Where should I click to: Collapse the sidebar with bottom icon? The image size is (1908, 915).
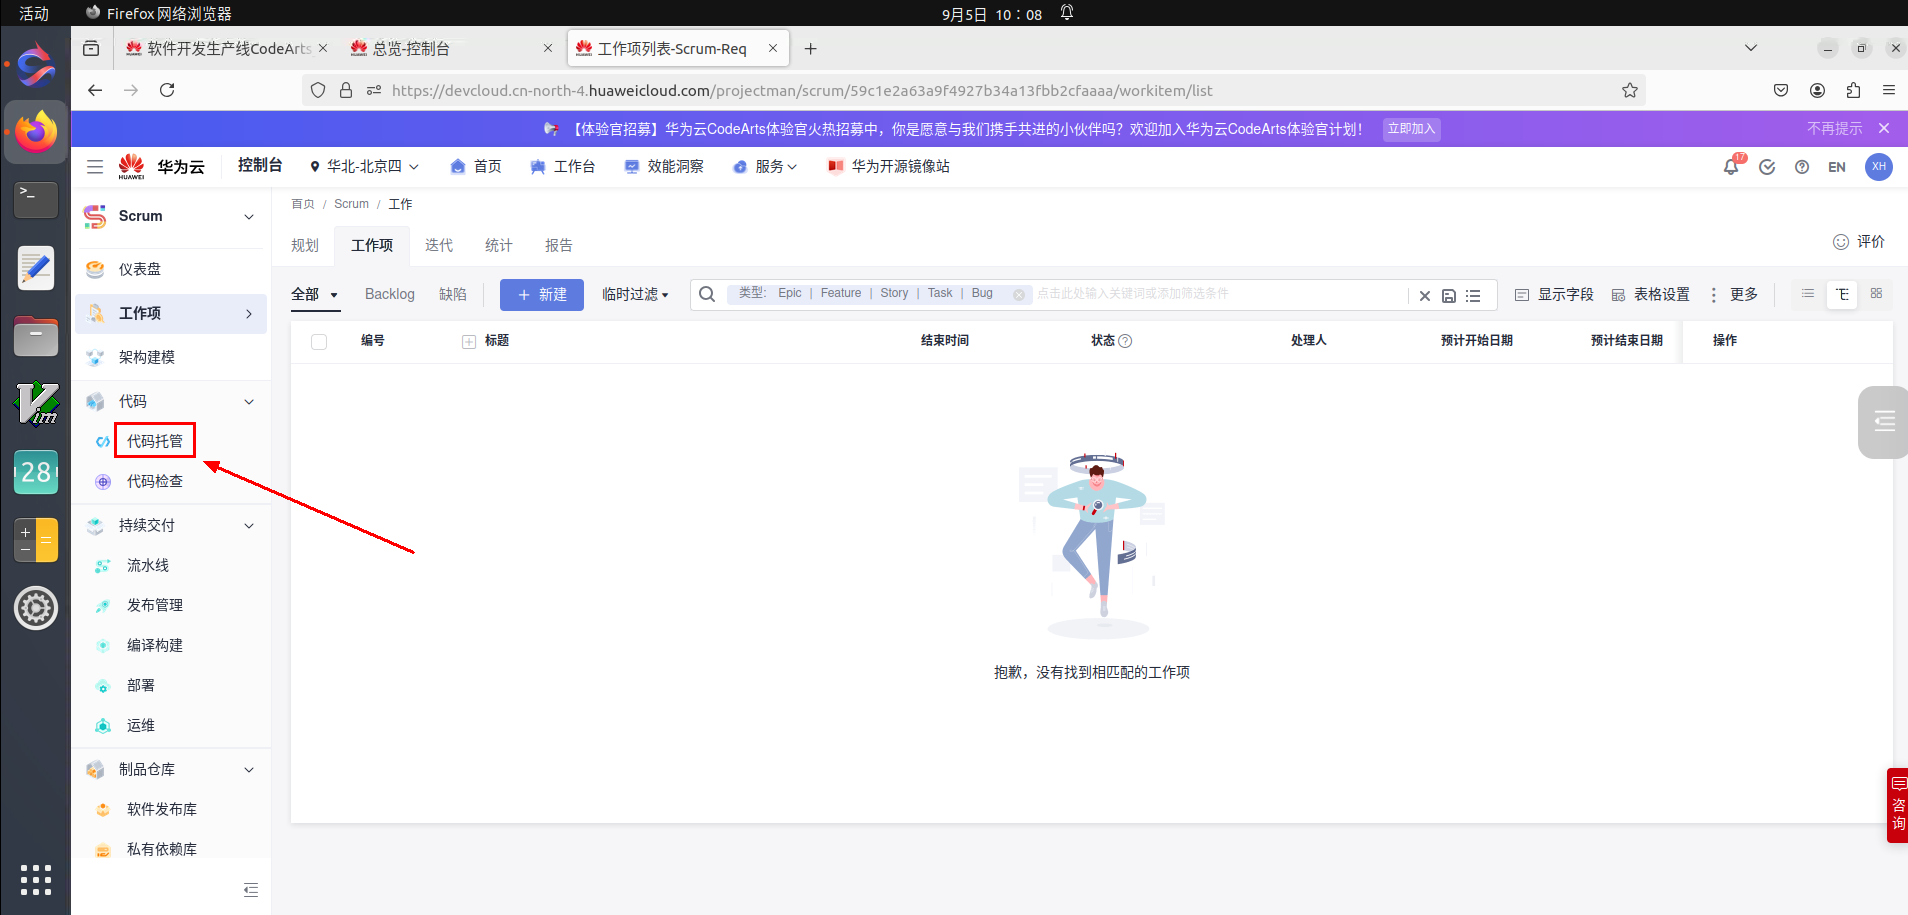point(251,890)
